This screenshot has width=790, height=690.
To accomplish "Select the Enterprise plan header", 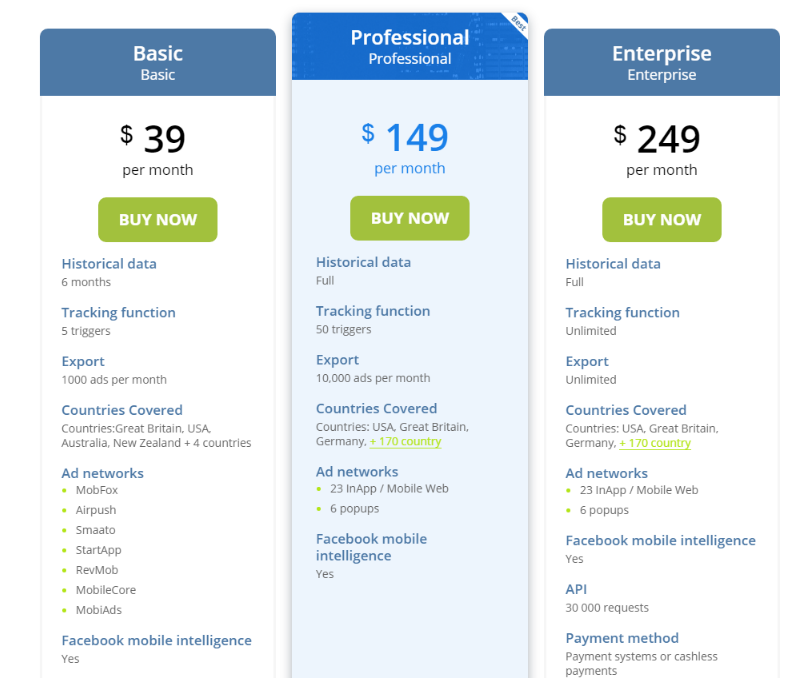I will pyautogui.click(x=662, y=62).
